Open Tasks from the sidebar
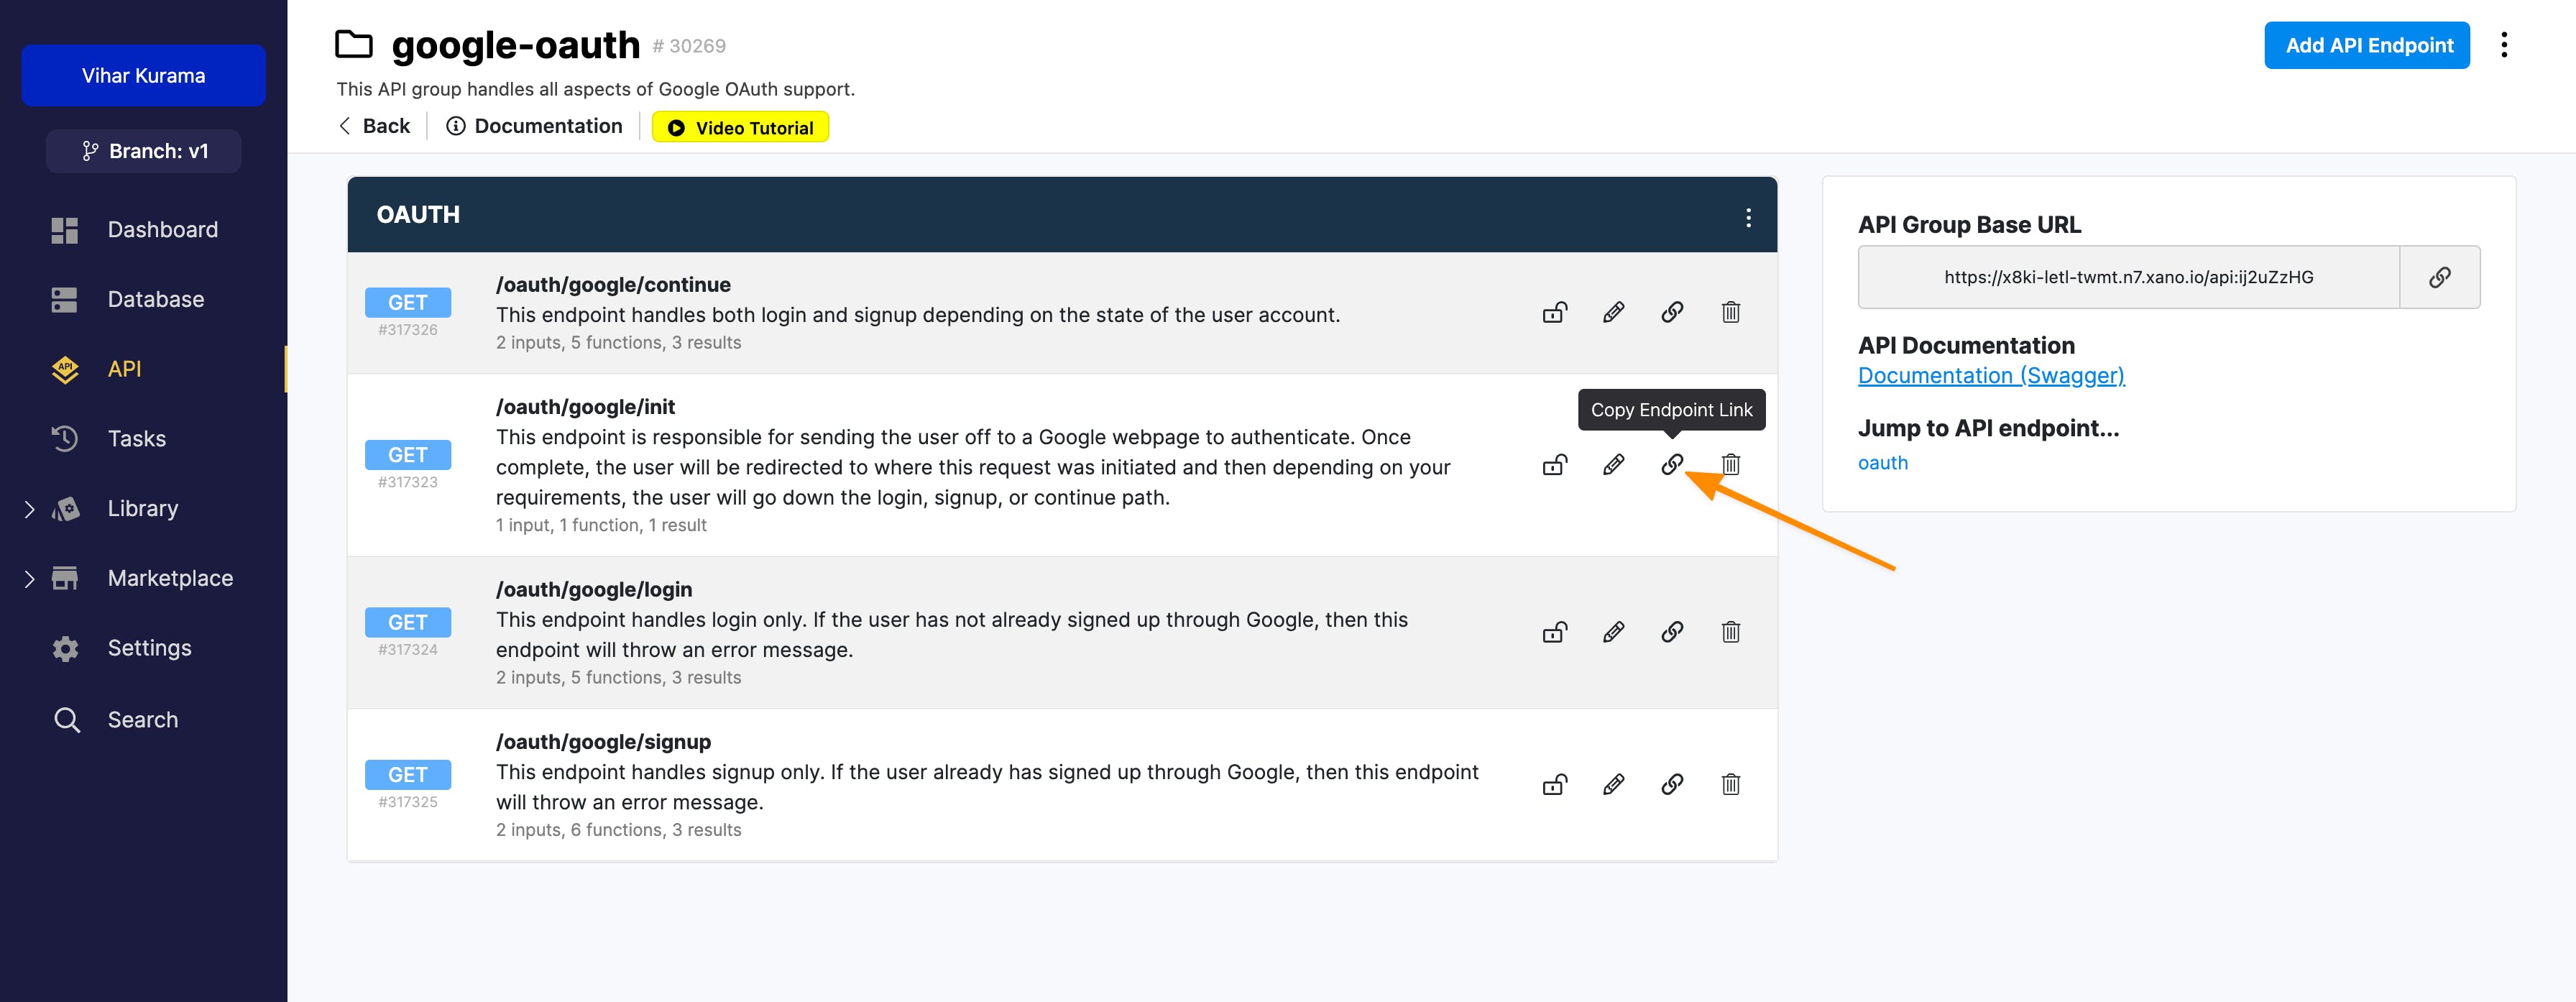This screenshot has height=1002, width=2576. [136, 438]
